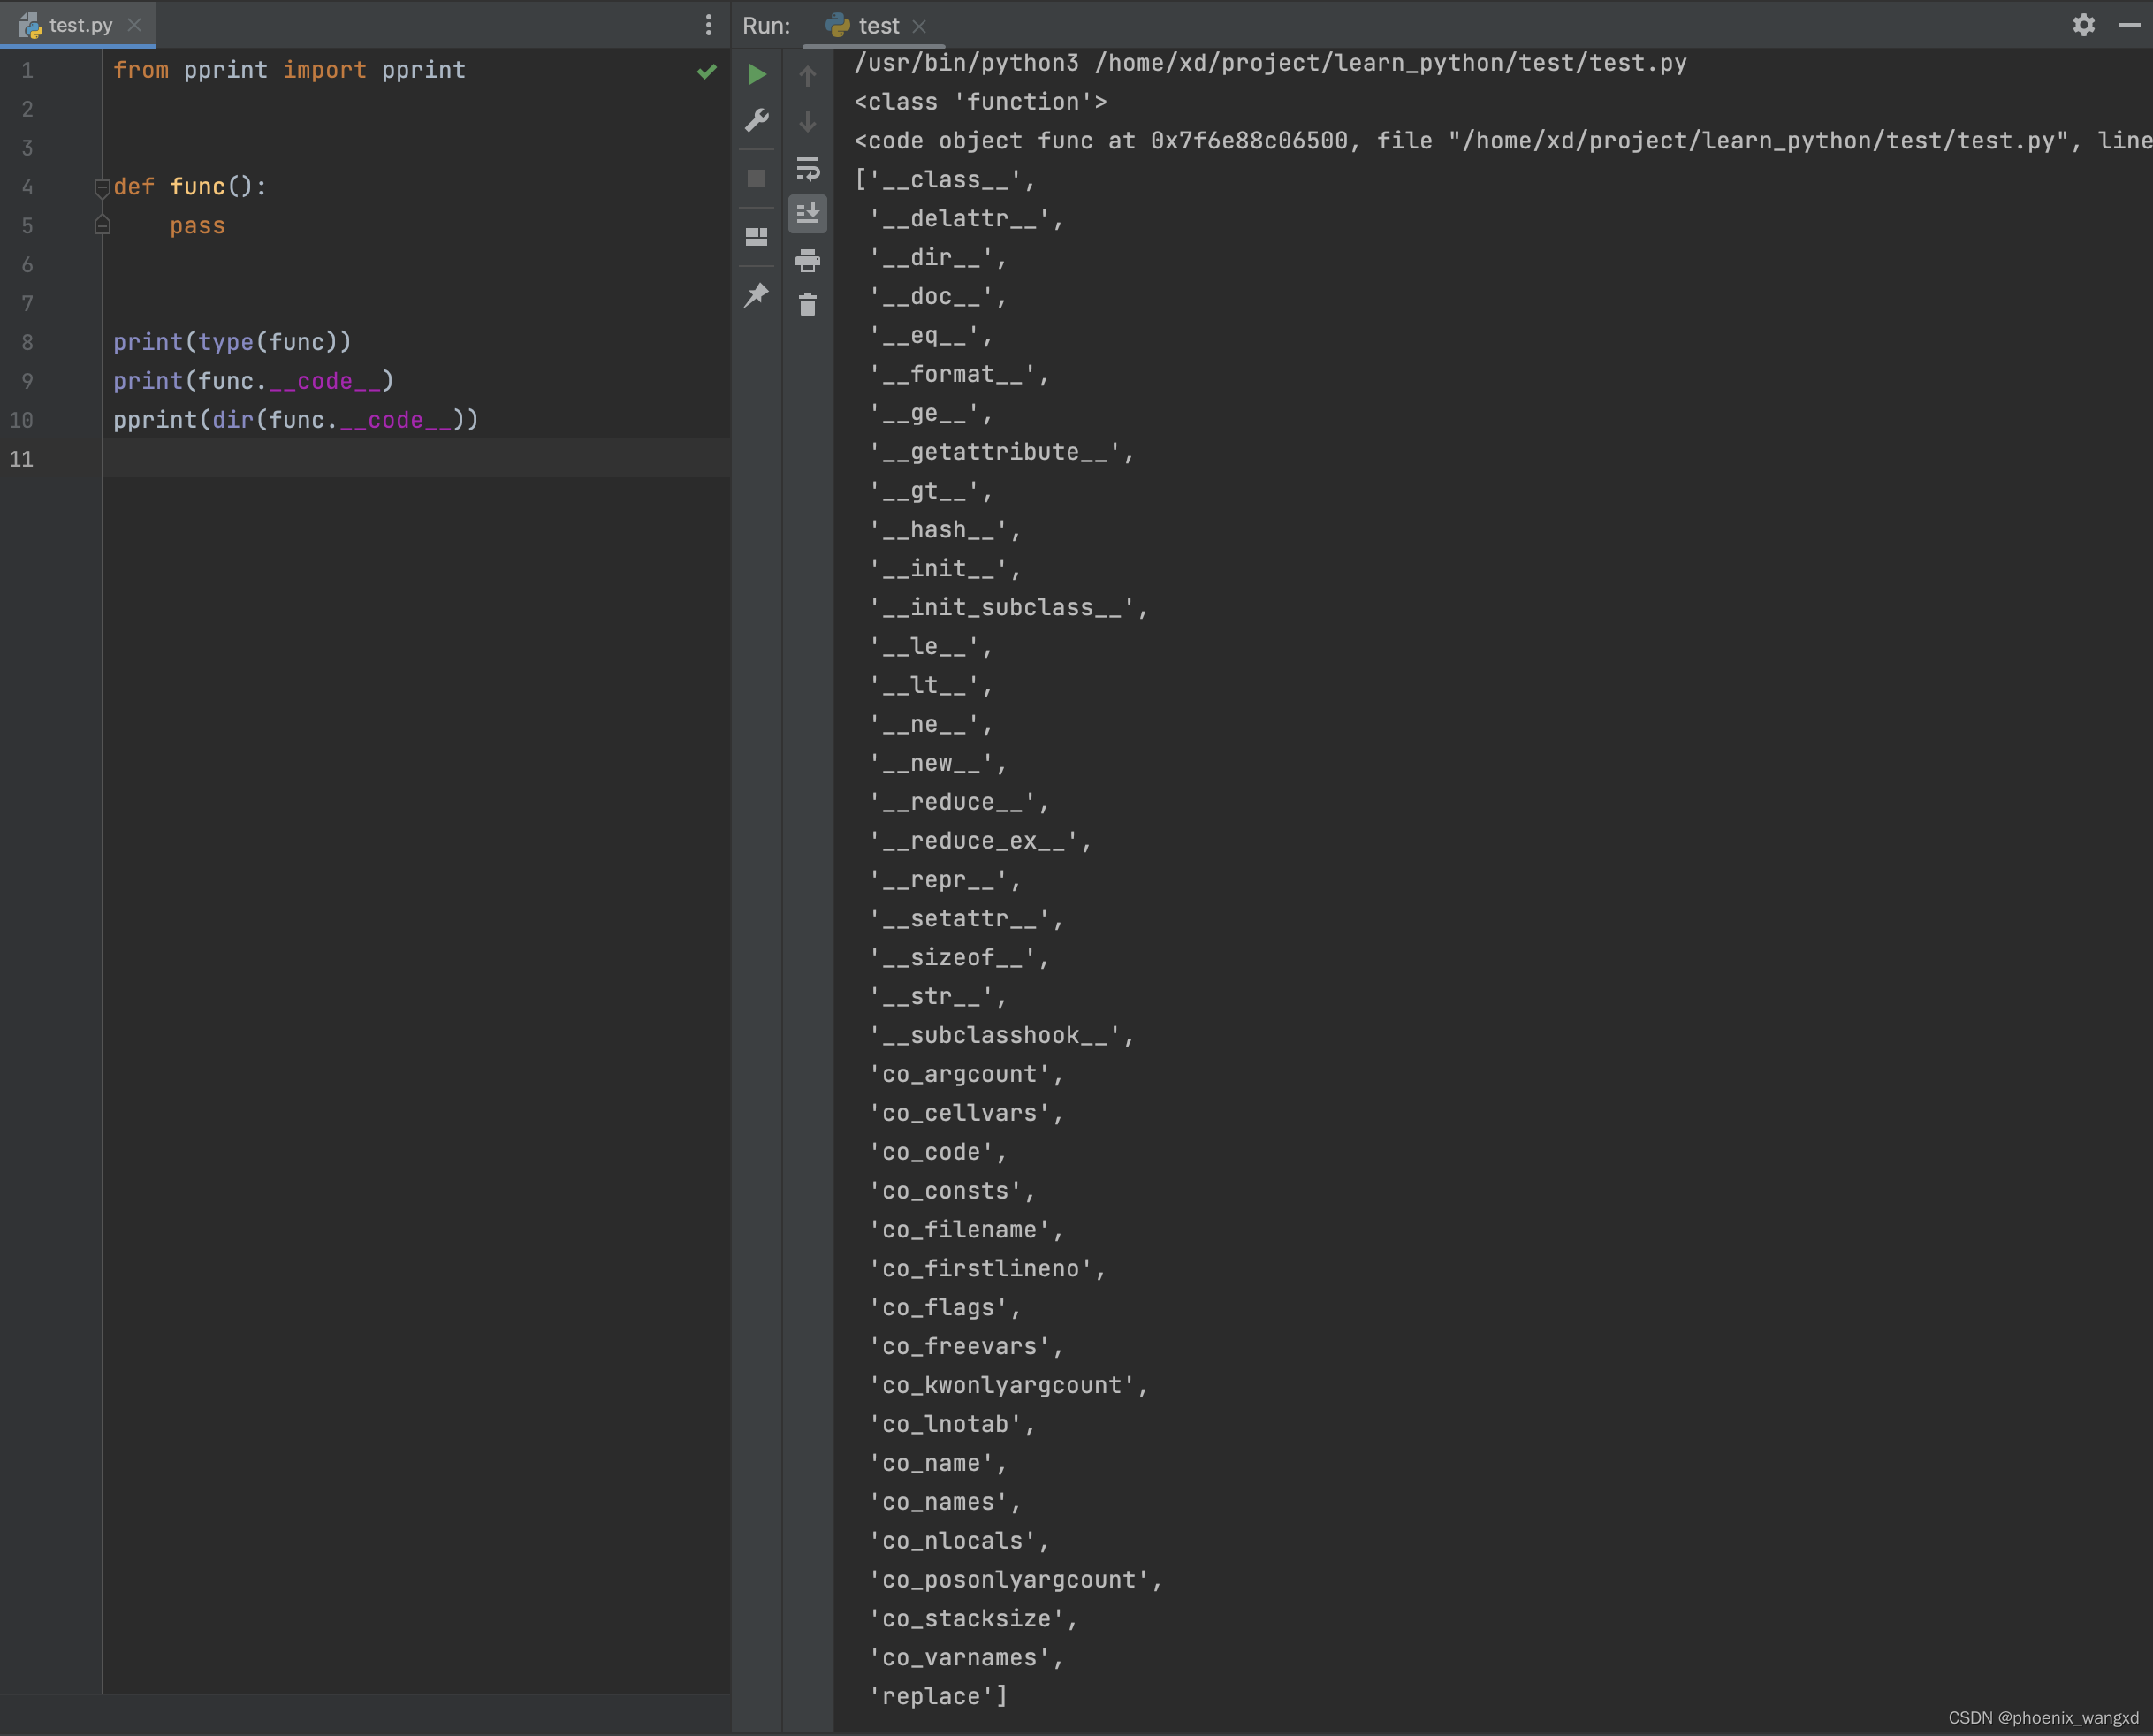Click the green Rerun button
Viewport: 2153px width, 1736px height.
pos(757,74)
